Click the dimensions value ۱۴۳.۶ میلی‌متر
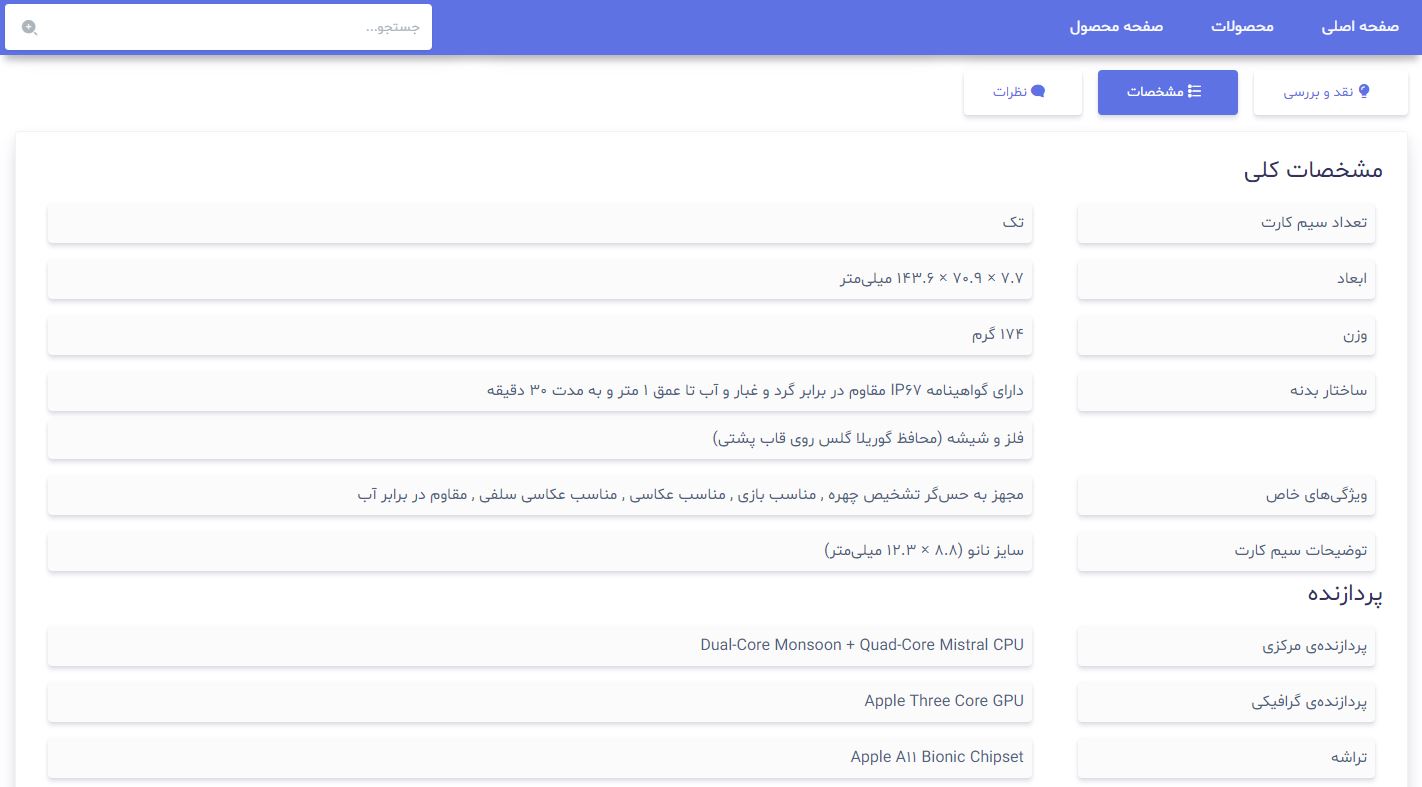This screenshot has width=1422, height=787. pos(540,279)
